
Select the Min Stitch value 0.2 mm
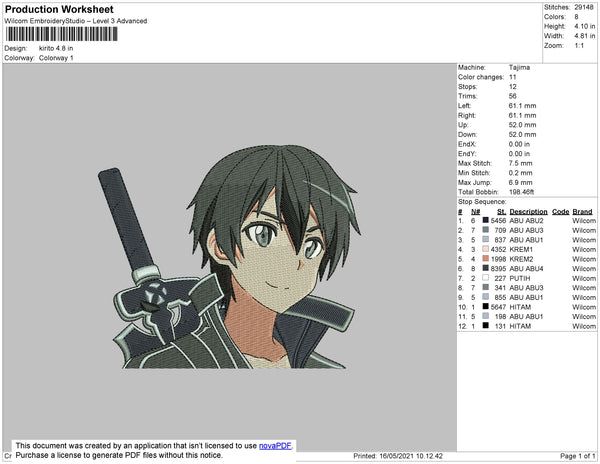click(x=520, y=173)
